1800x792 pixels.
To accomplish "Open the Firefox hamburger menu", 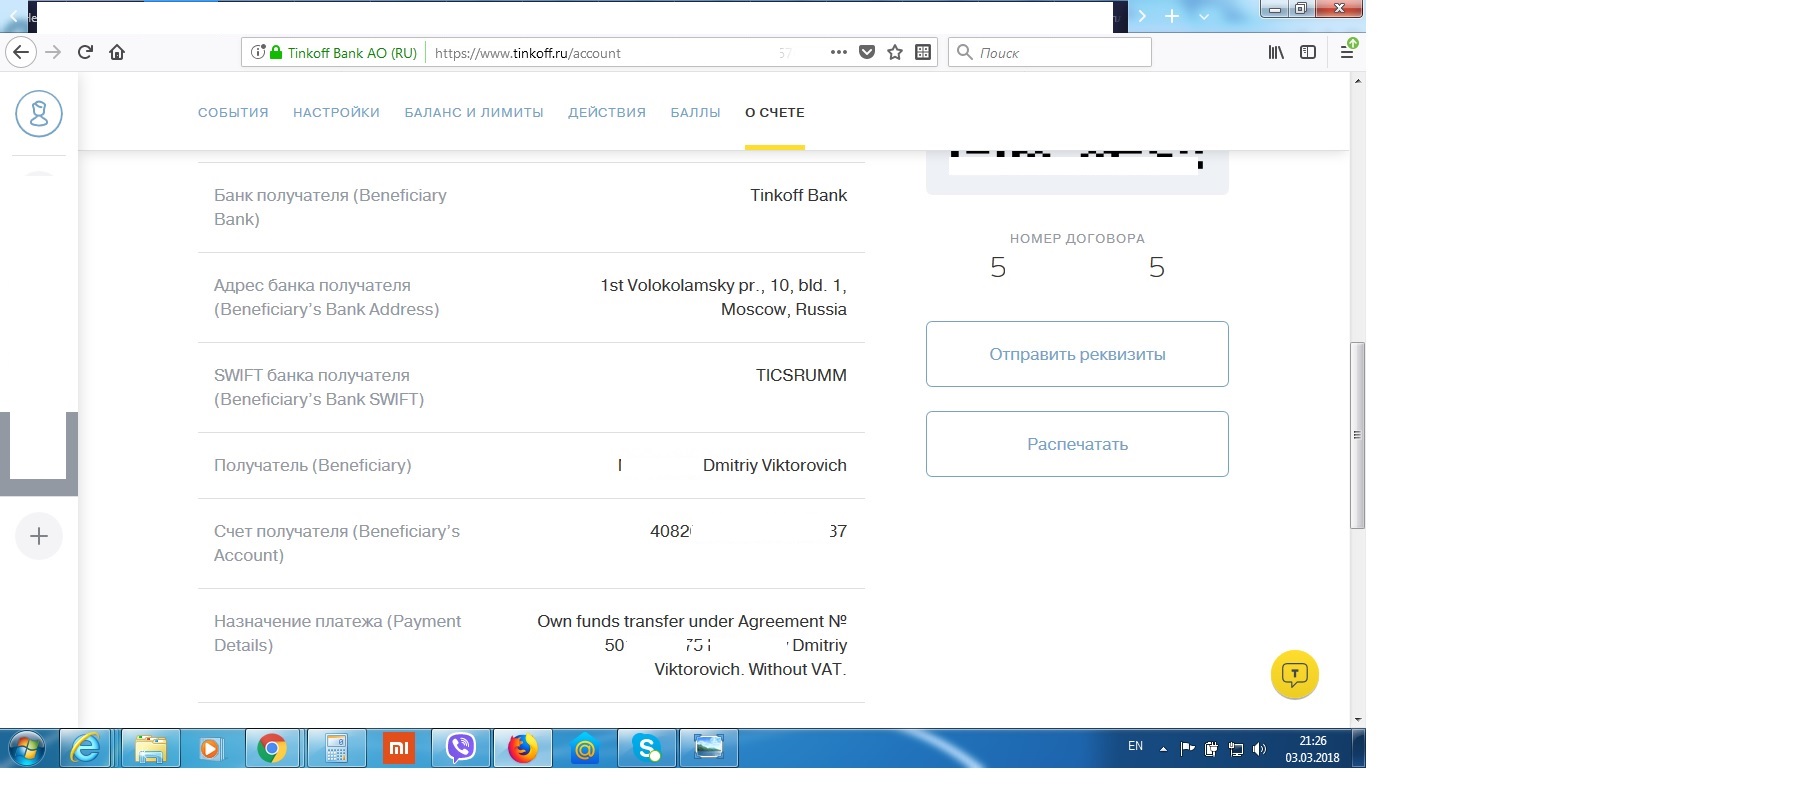I will pos(1347,52).
